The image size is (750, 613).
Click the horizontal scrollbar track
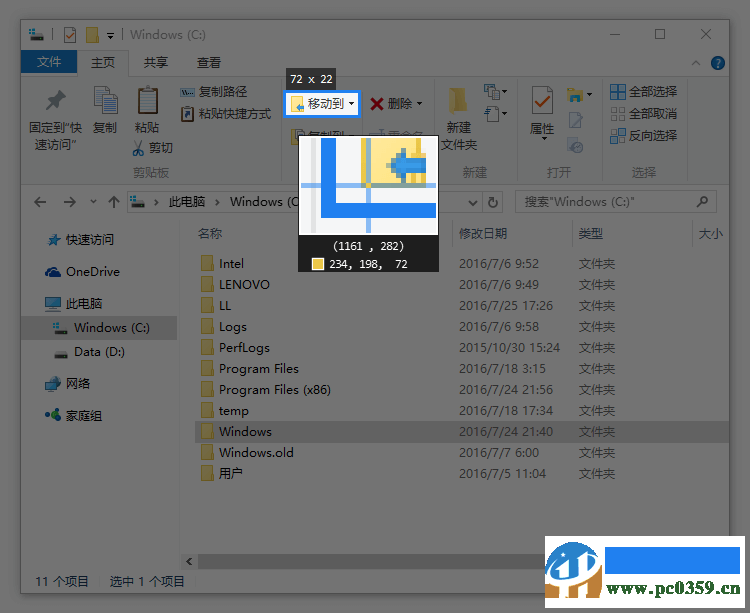(x=371, y=561)
